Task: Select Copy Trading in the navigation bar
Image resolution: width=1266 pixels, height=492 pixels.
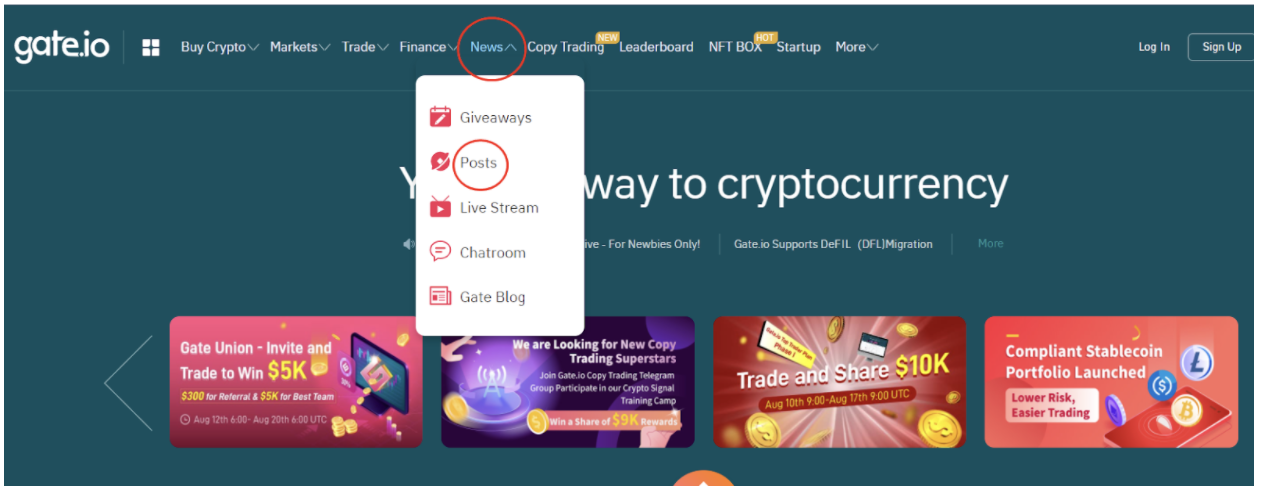Action: coord(566,47)
